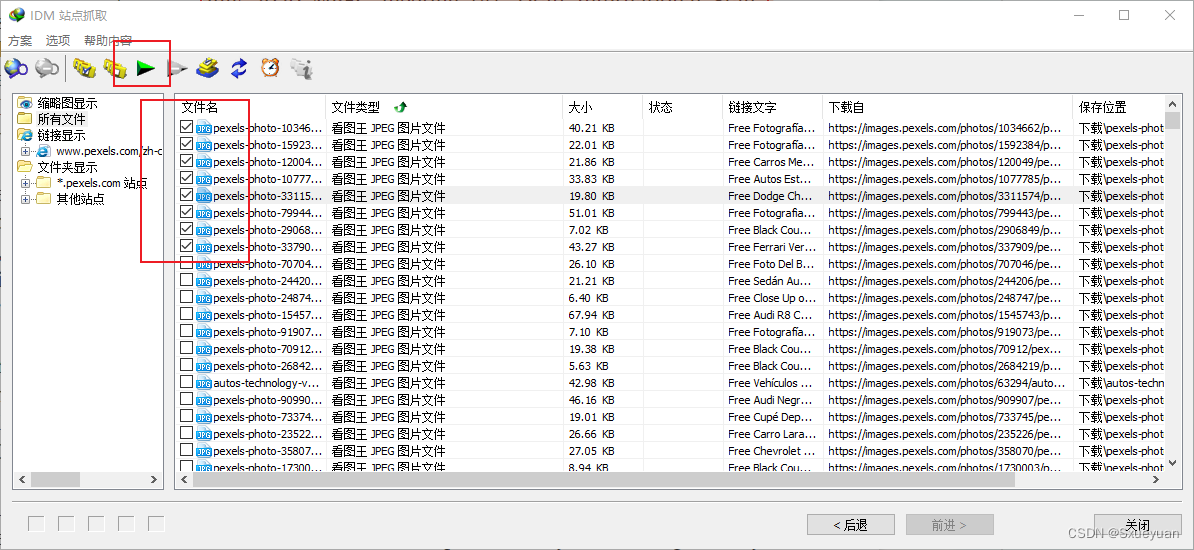The width and height of the screenshot is (1194, 550).
Task: Sort by the 状态 column header
Action: (682, 107)
